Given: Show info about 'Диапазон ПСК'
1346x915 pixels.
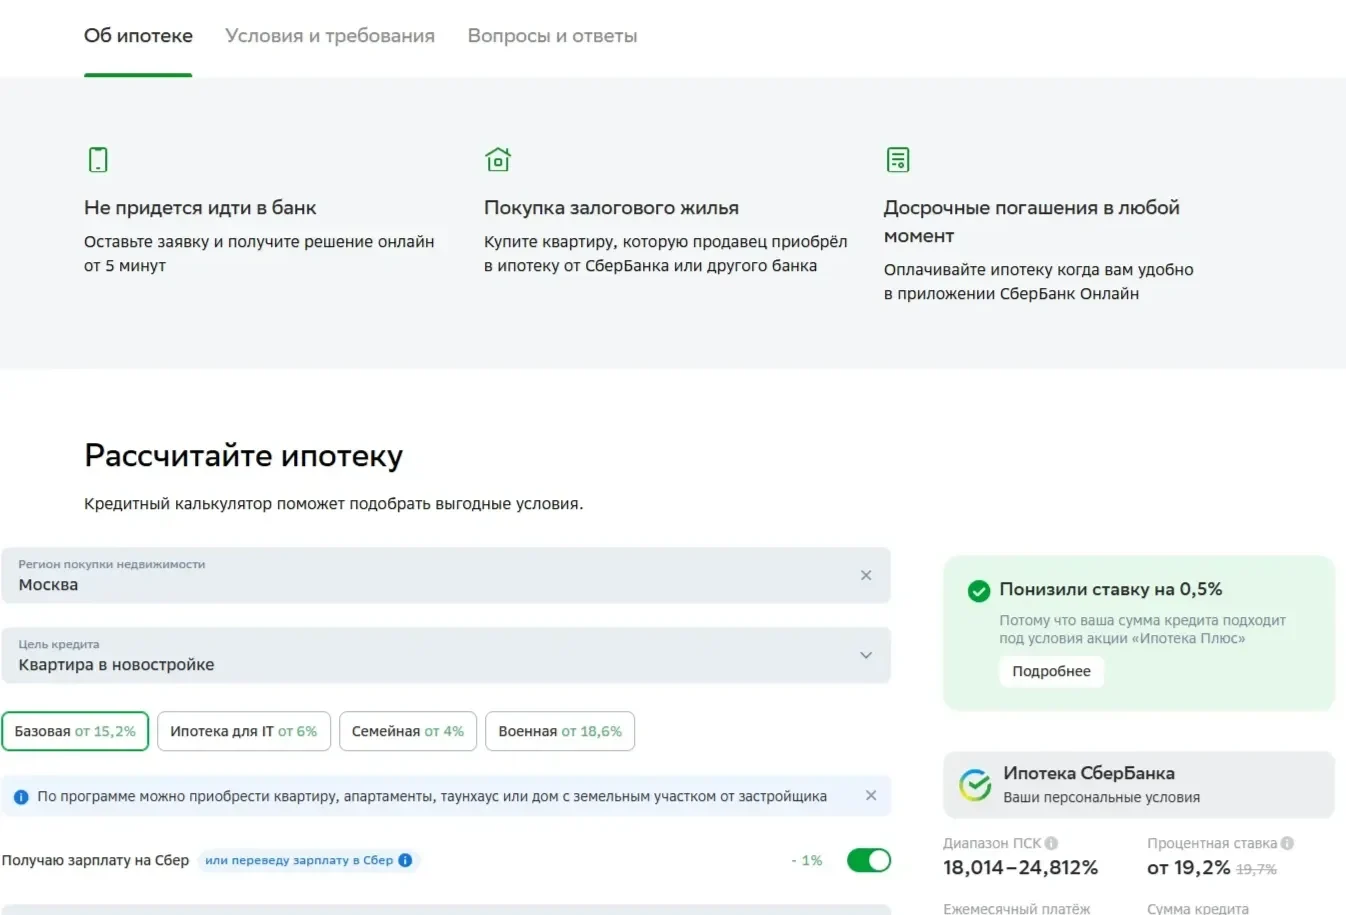Looking at the screenshot, I should (1051, 843).
